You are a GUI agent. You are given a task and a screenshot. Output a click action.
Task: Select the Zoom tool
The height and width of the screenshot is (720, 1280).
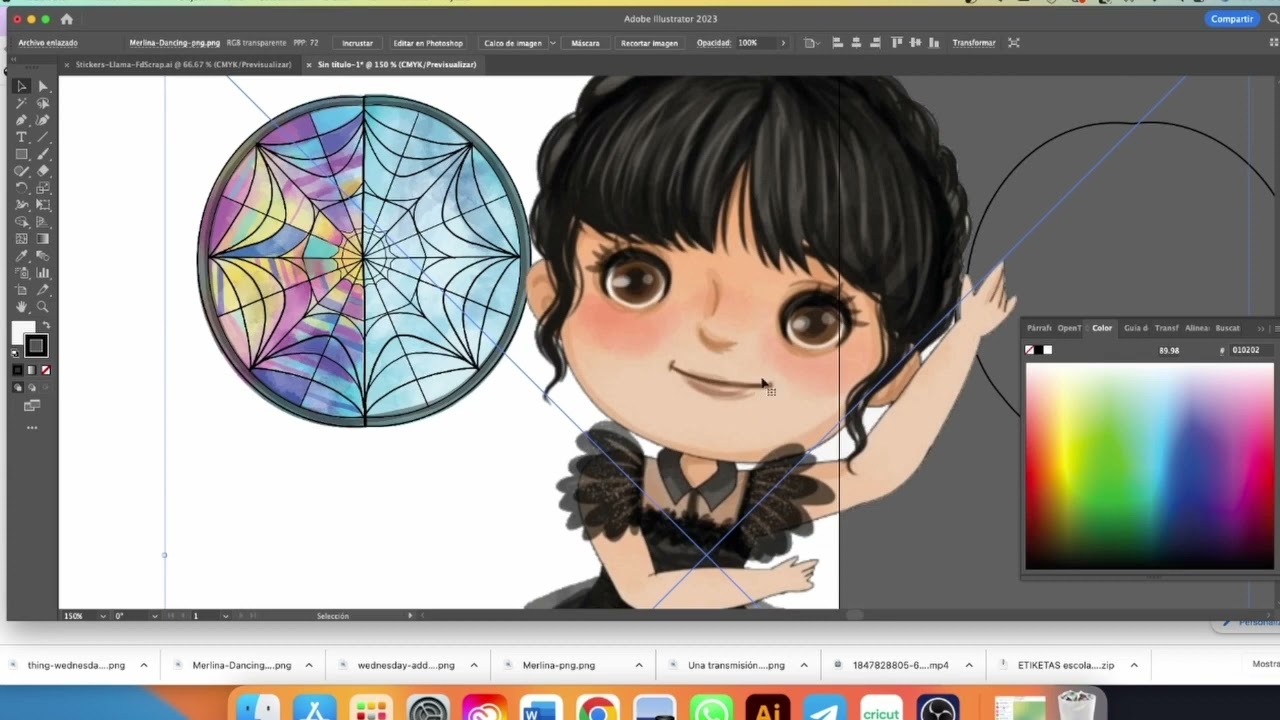(x=43, y=307)
